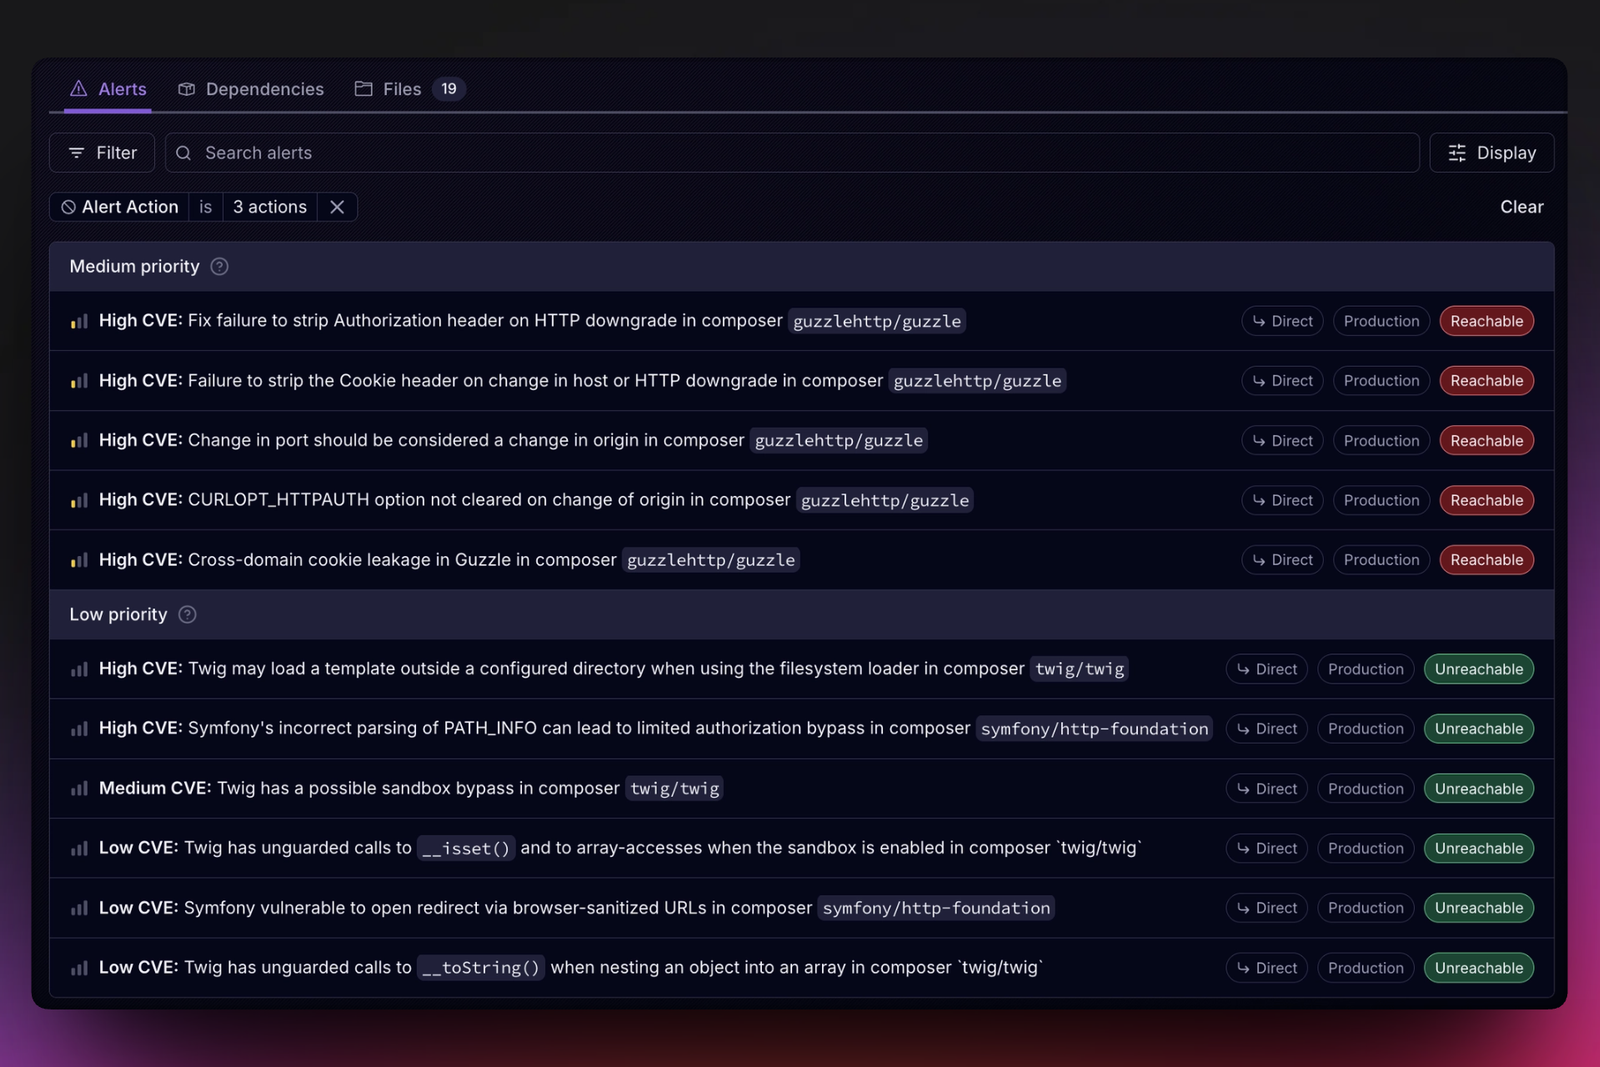Image resolution: width=1600 pixels, height=1067 pixels.
Task: Click symfony/http-foundation package in PATH_INFO alert
Action: point(1094,729)
